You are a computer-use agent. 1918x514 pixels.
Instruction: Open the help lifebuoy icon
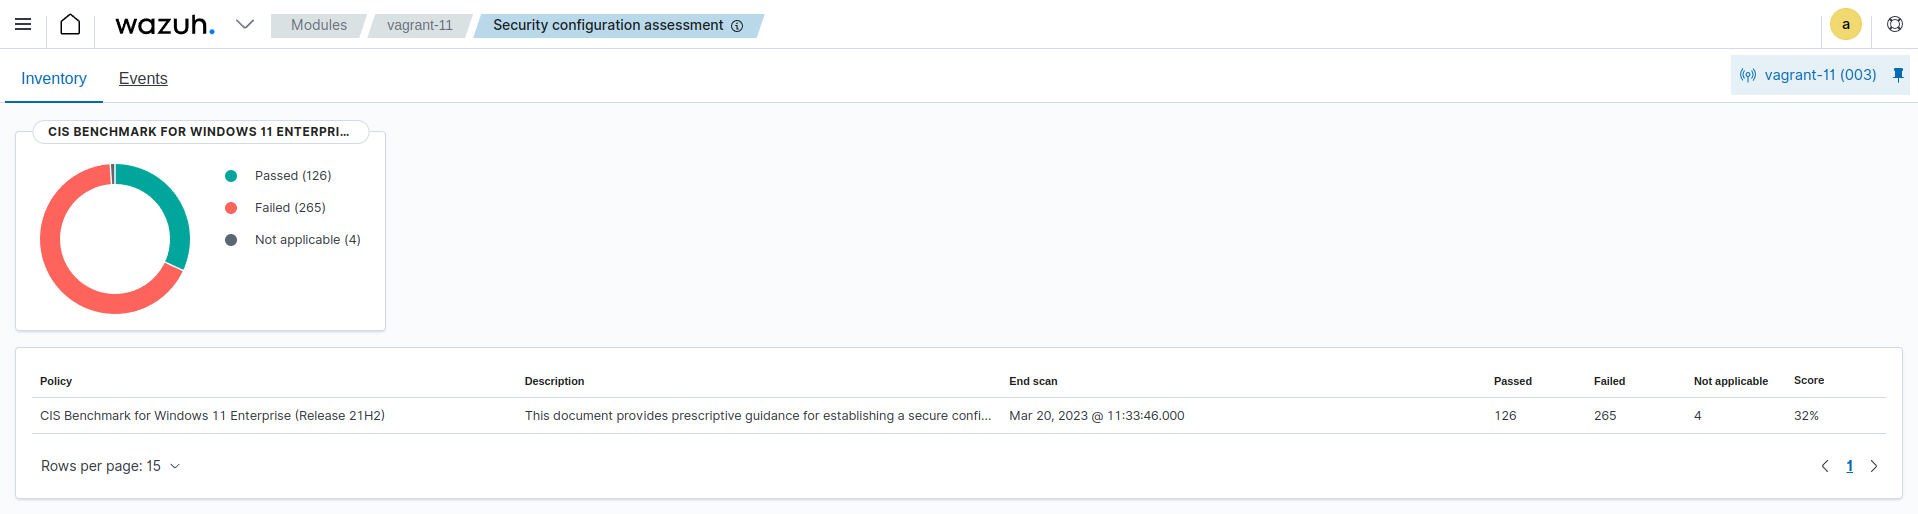click(1895, 24)
